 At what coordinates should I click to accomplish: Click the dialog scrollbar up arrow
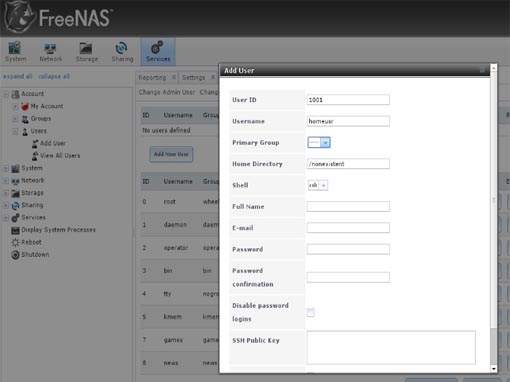pos(494,68)
